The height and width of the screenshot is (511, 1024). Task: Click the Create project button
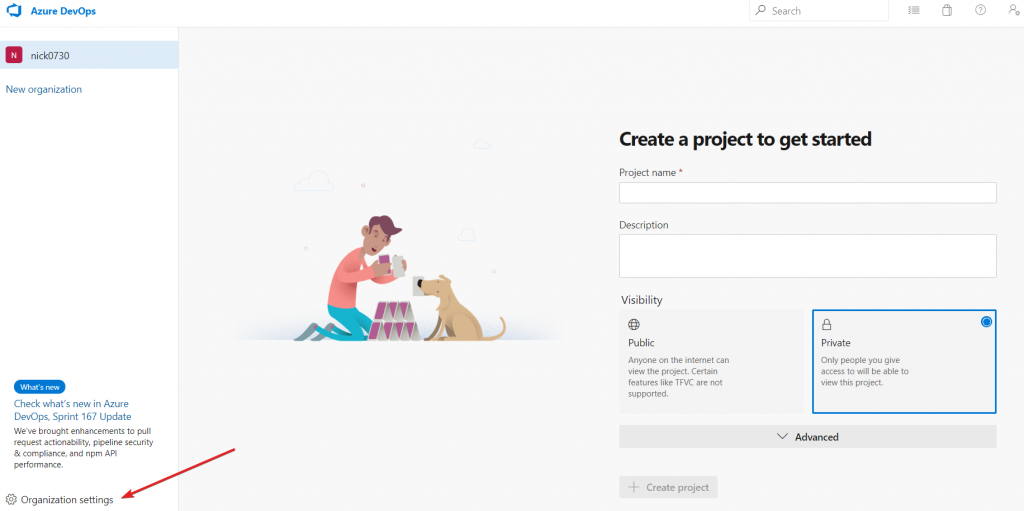coord(669,487)
